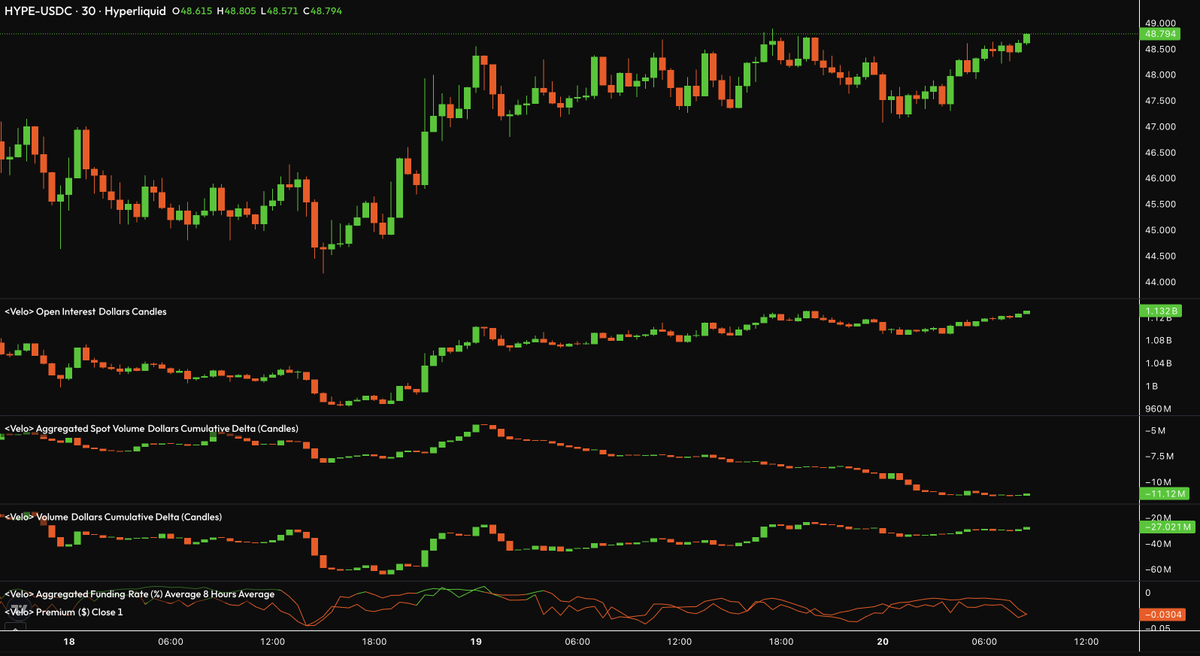Click the −0.0304 funding value label
1200x656 pixels.
pyautogui.click(x=1165, y=614)
